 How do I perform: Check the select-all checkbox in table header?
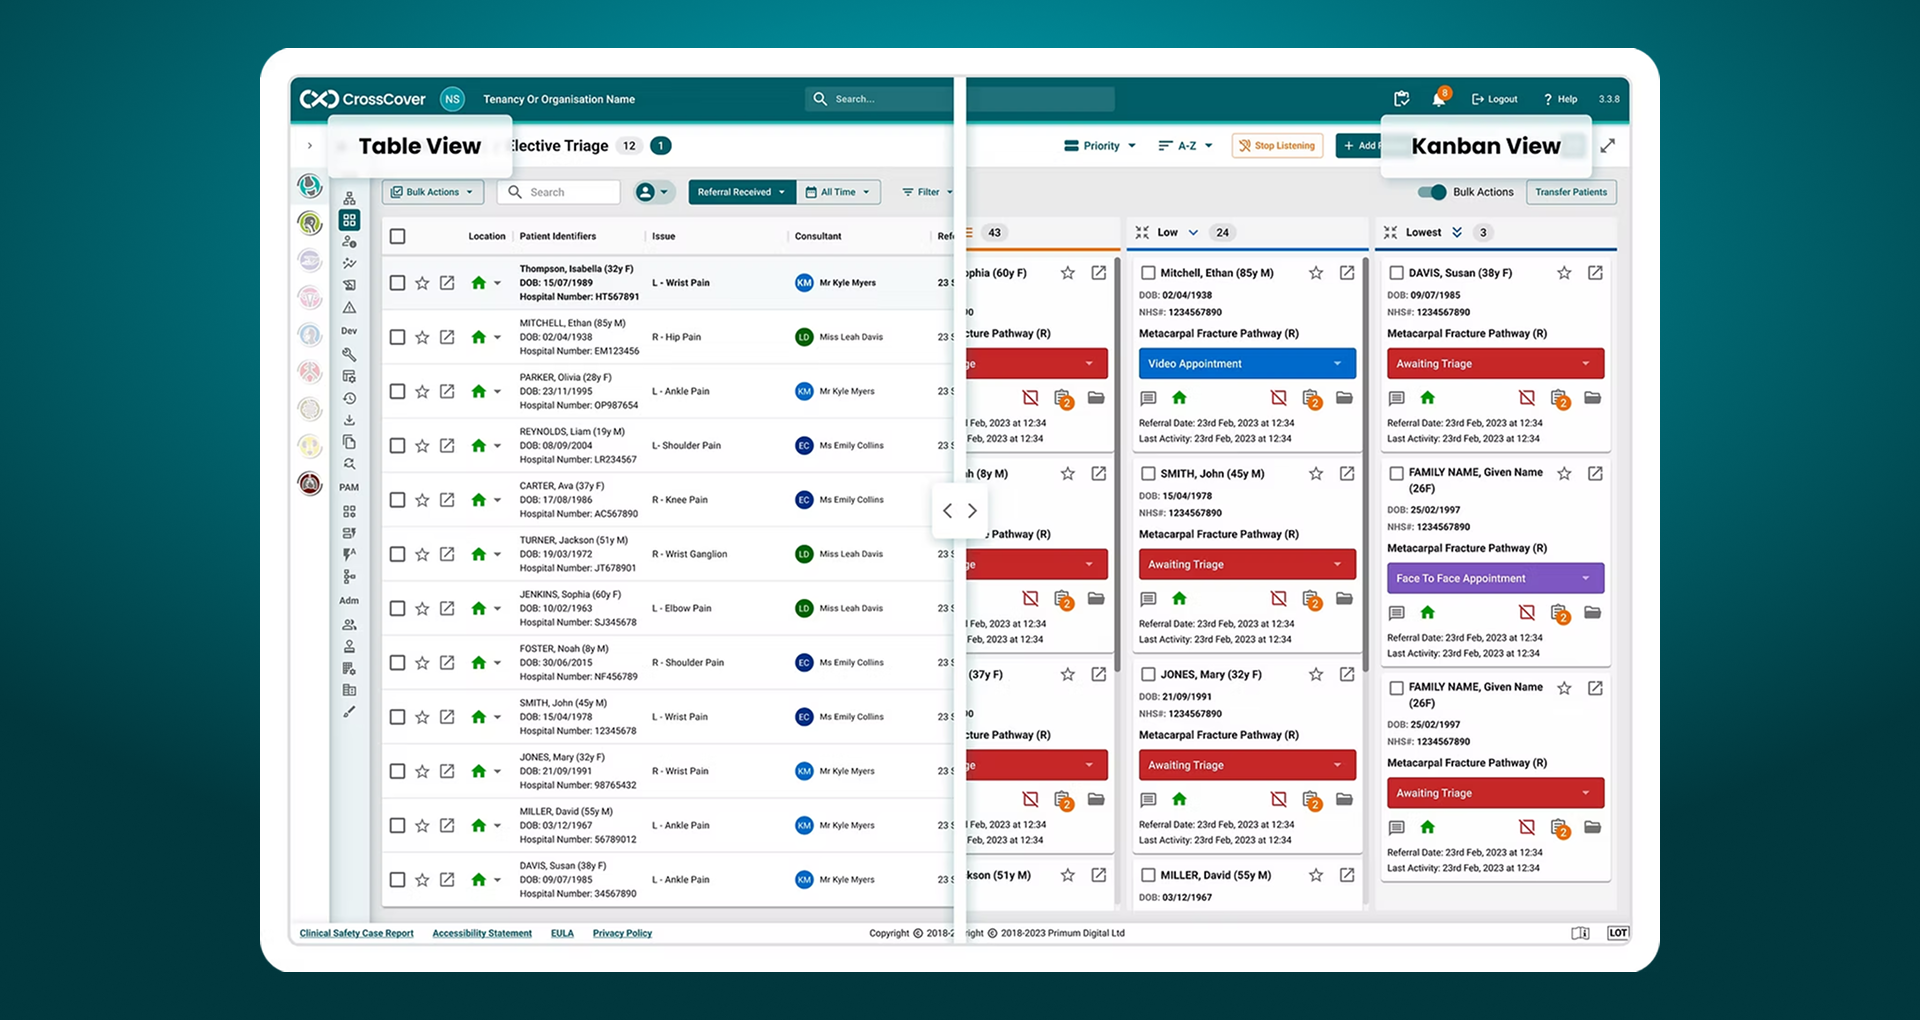[x=398, y=237]
